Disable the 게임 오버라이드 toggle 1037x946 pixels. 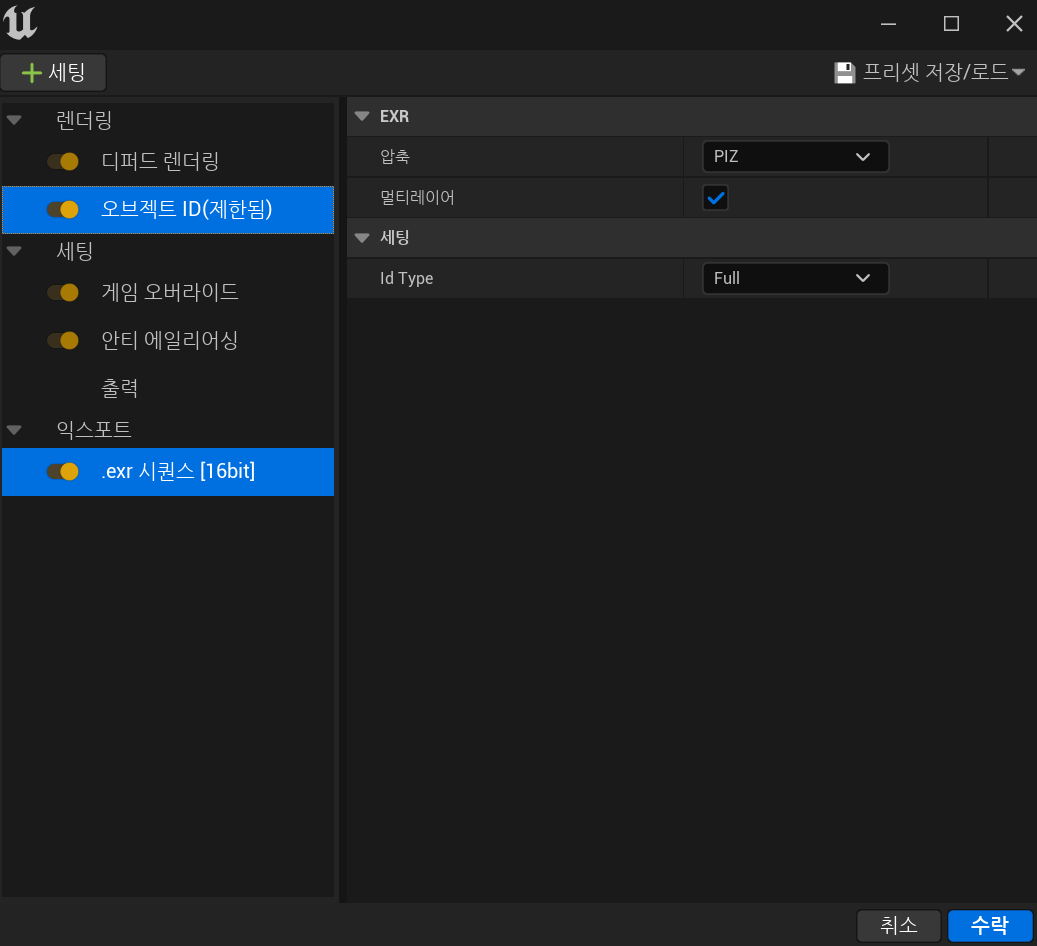coord(63,292)
